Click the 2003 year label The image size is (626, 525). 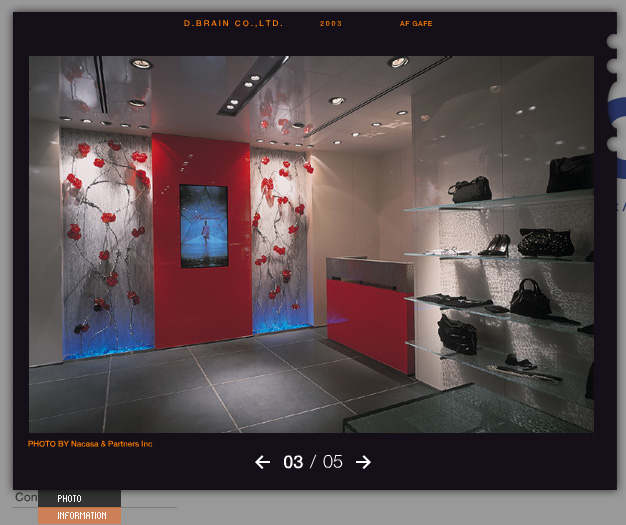(x=331, y=24)
